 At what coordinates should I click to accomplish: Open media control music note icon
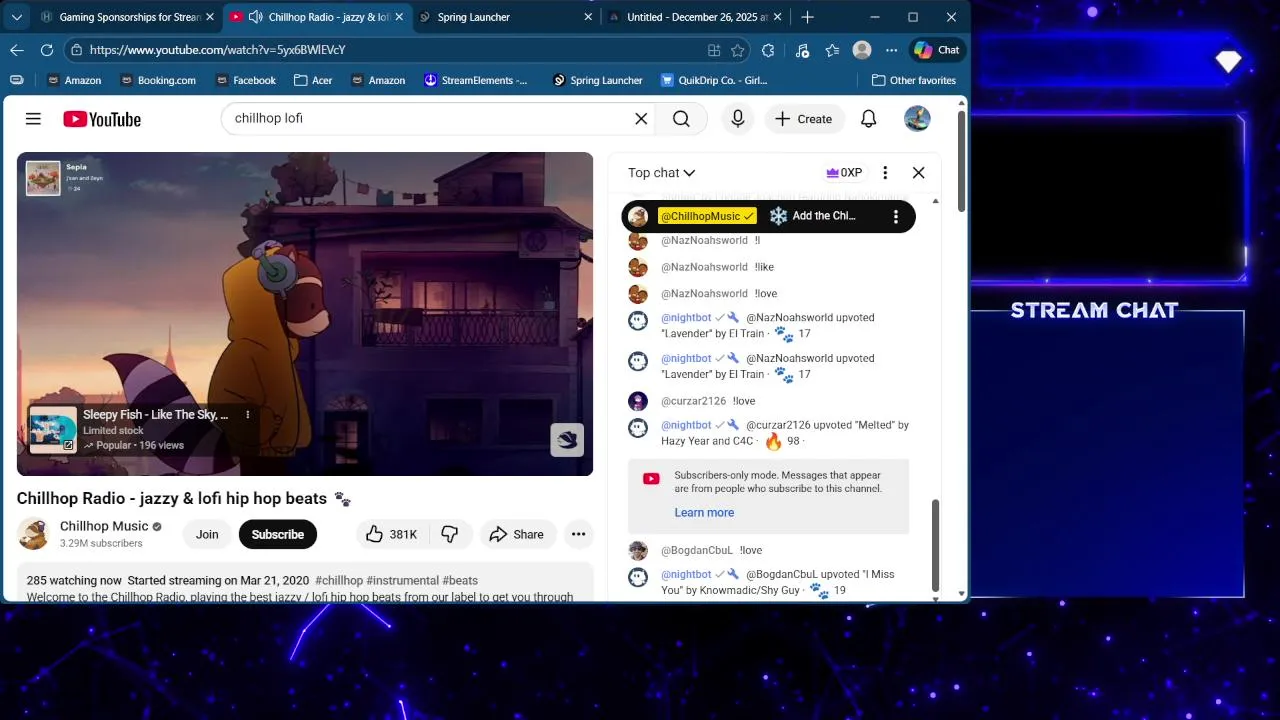(x=802, y=50)
